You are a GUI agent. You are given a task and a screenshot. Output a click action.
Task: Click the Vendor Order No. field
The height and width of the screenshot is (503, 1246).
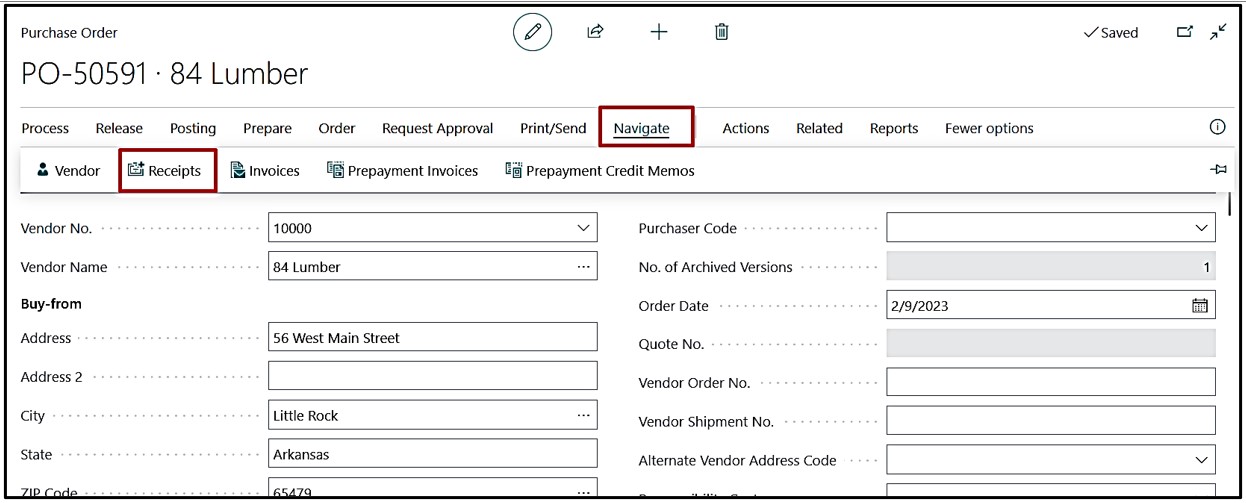(1050, 382)
